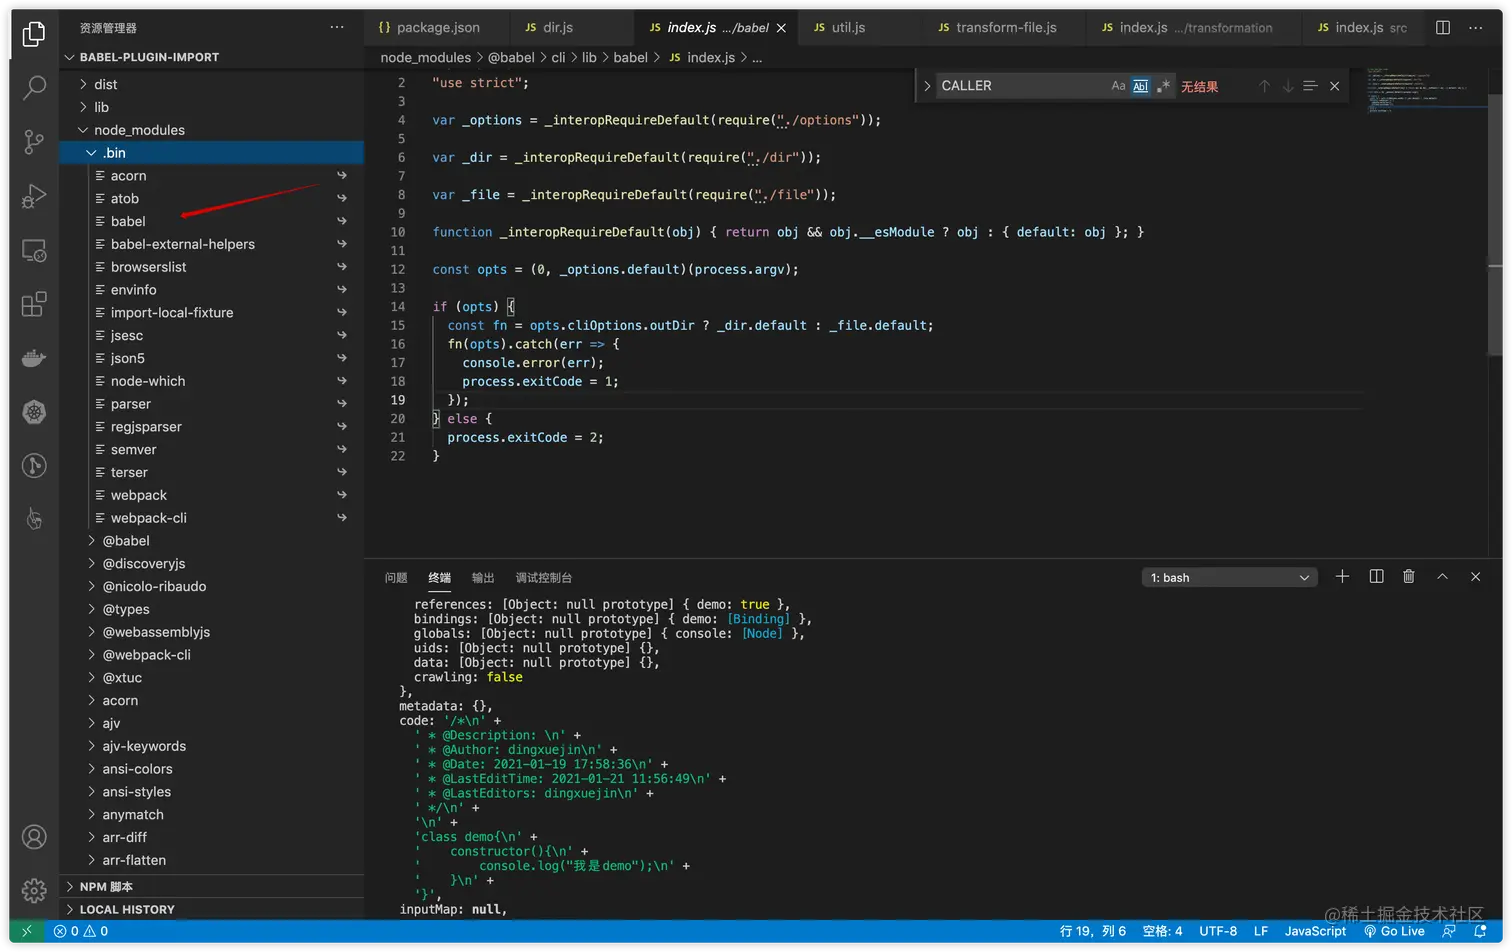1512x952 pixels.
Task: Change encoding UTF-8 in status bar
Action: 1218,931
